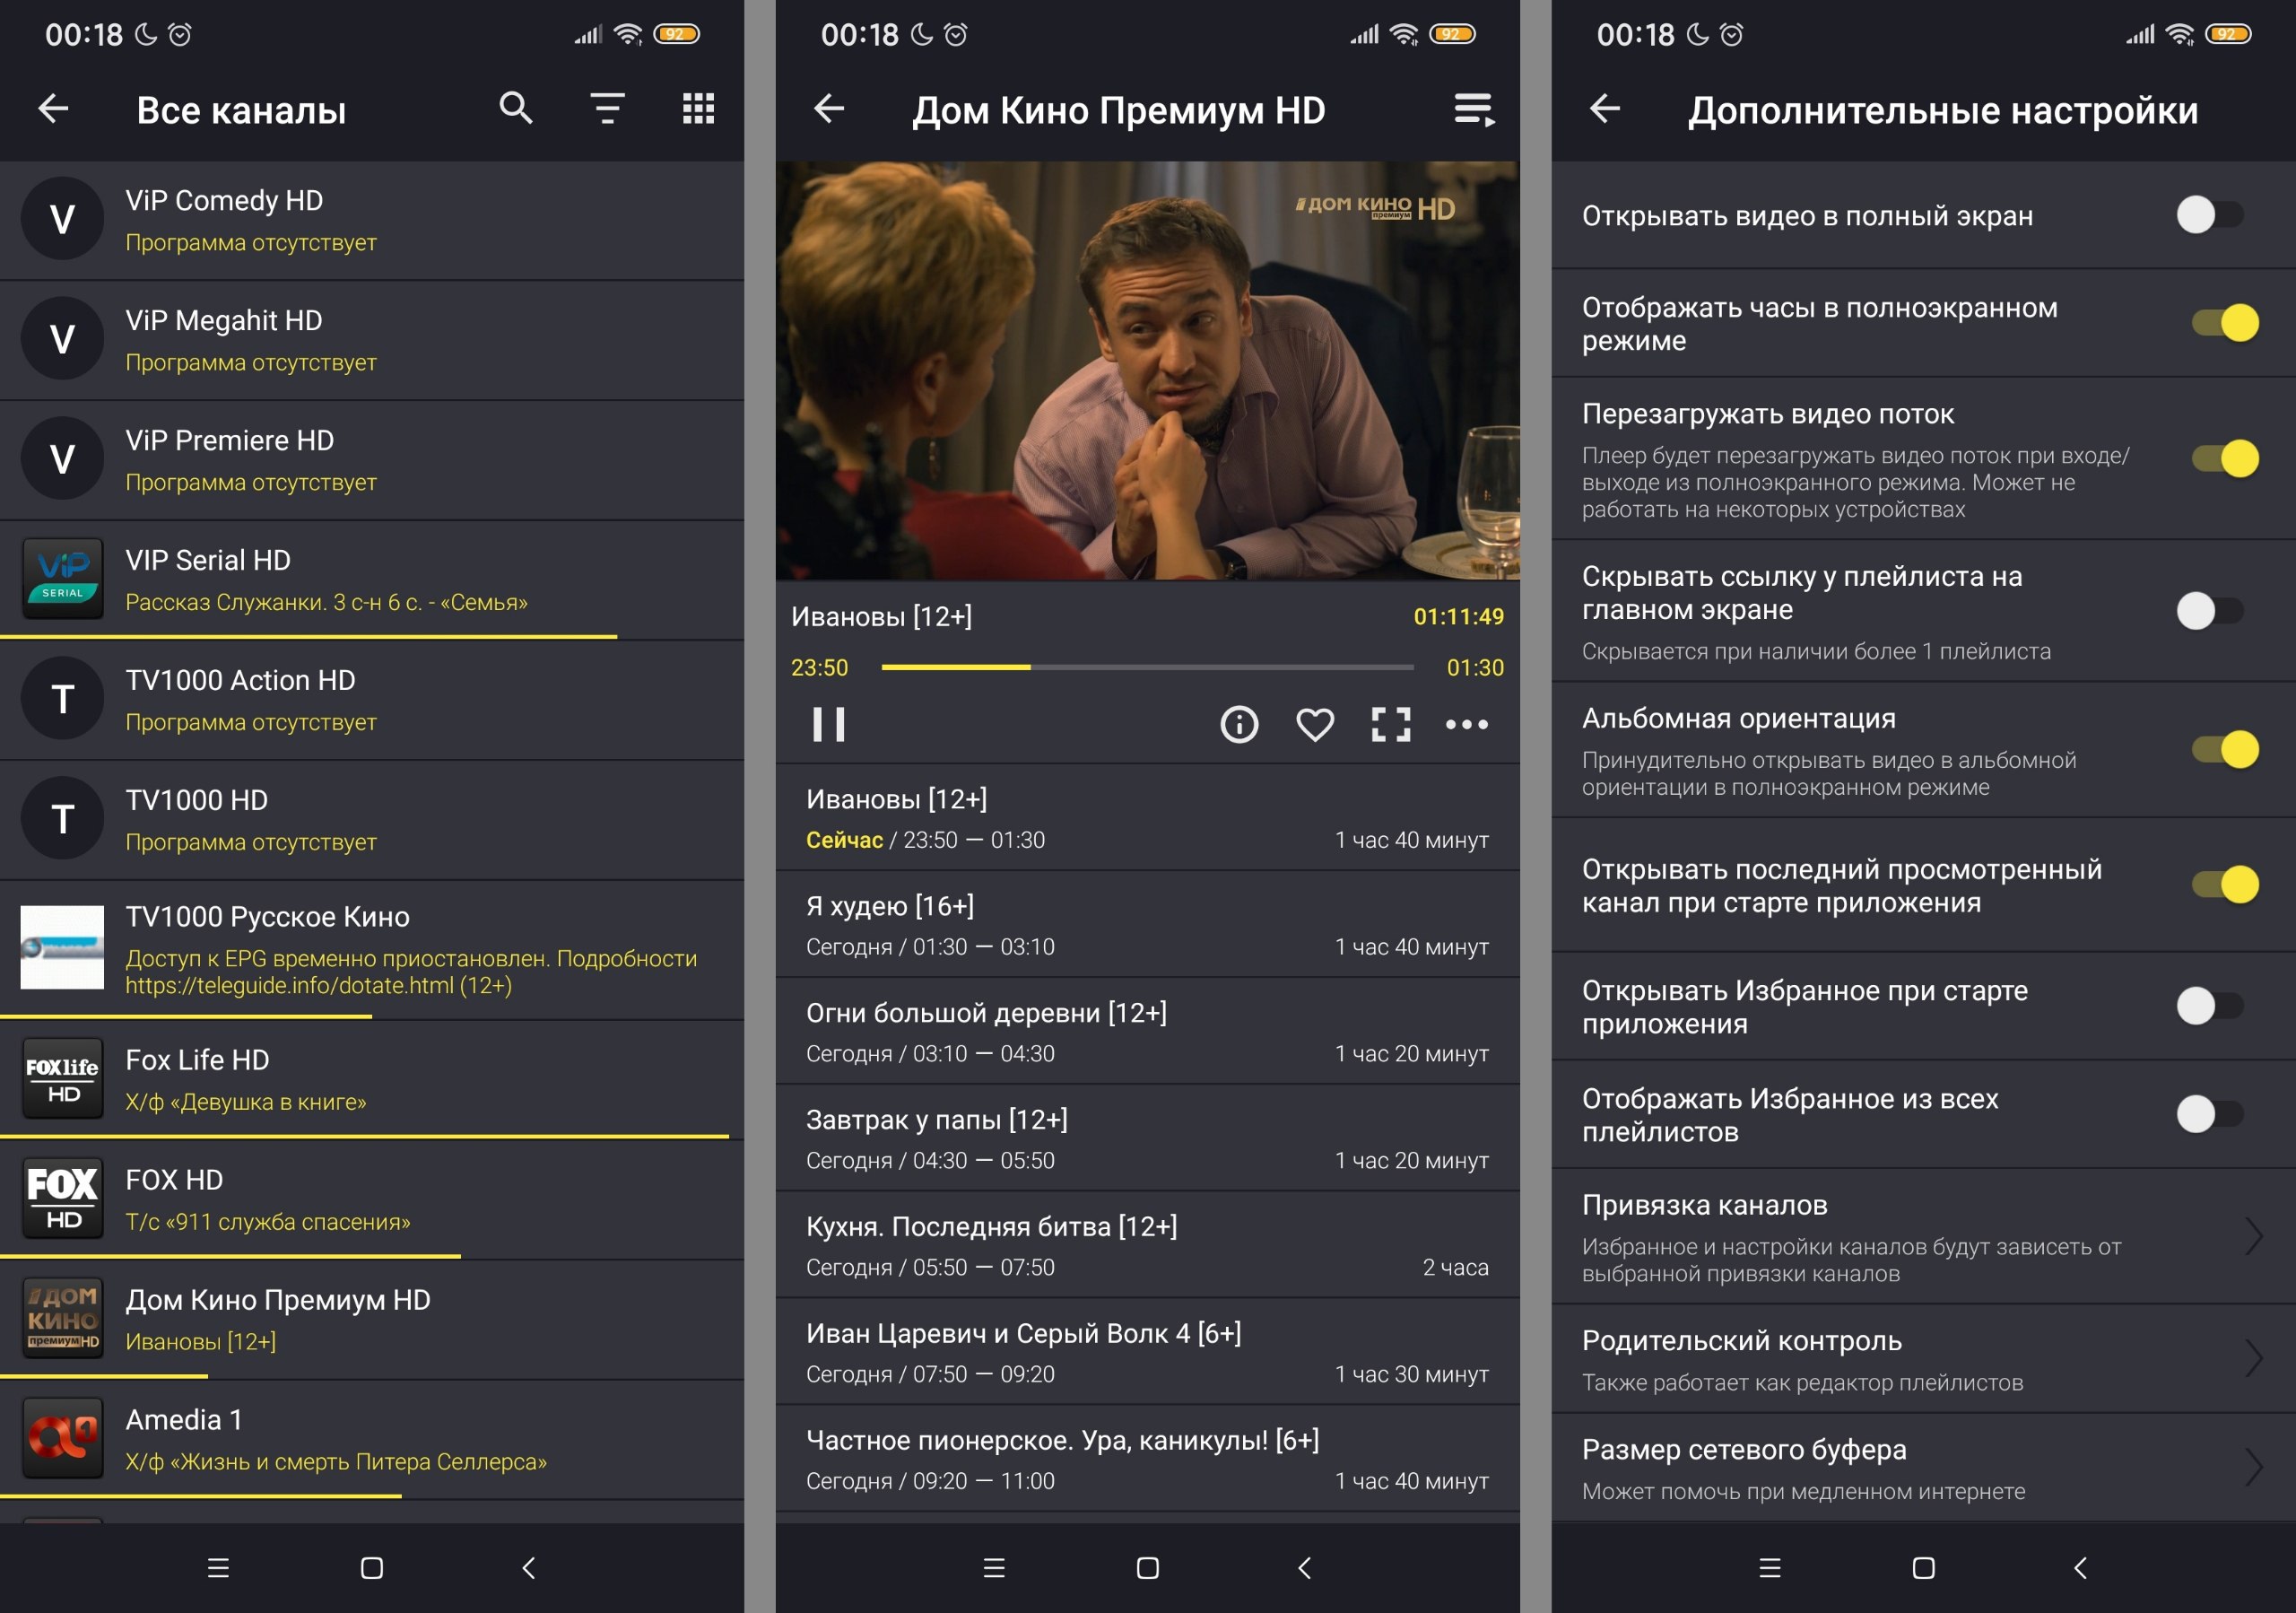Tap the Amedia 1 channel logo
The width and height of the screenshot is (2296, 1613).
(x=62, y=1438)
